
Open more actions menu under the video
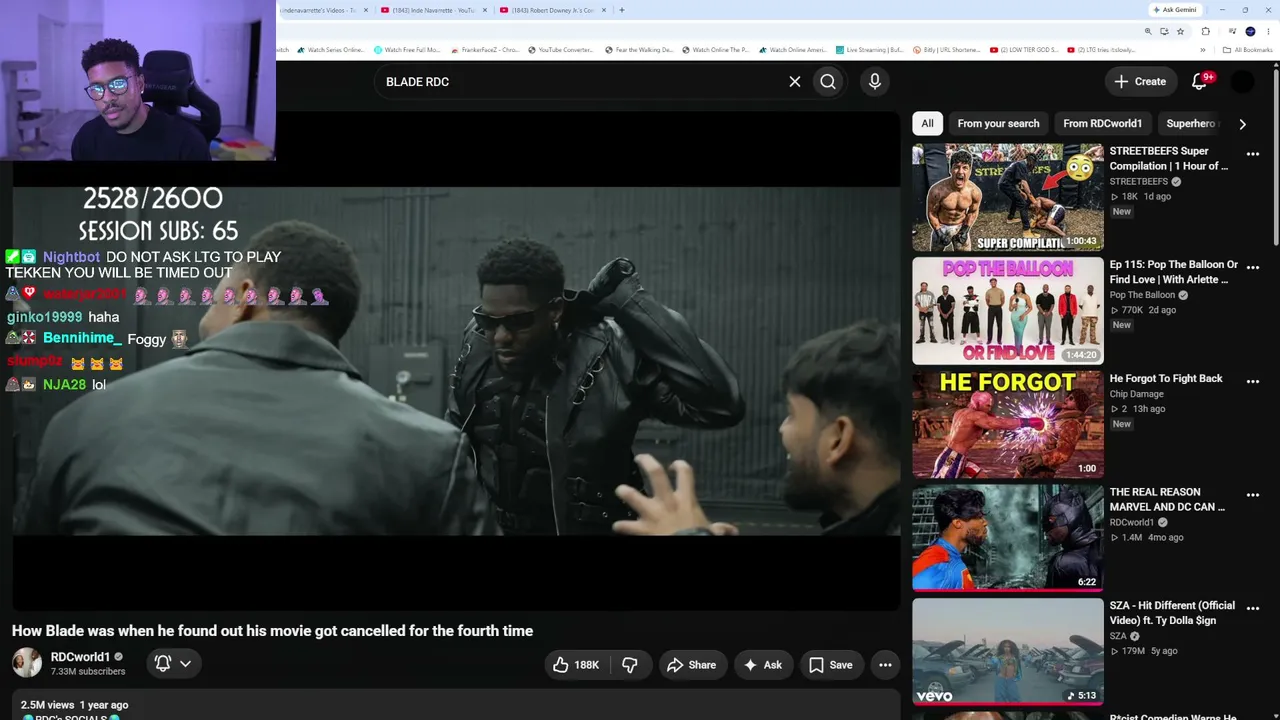pos(885,665)
